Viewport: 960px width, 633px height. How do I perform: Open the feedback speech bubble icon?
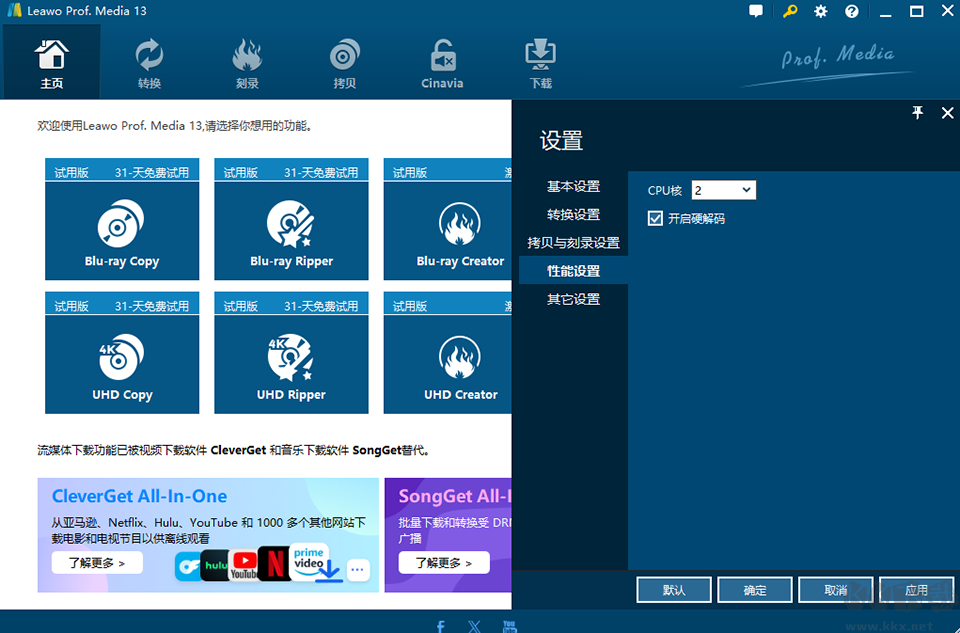(756, 11)
